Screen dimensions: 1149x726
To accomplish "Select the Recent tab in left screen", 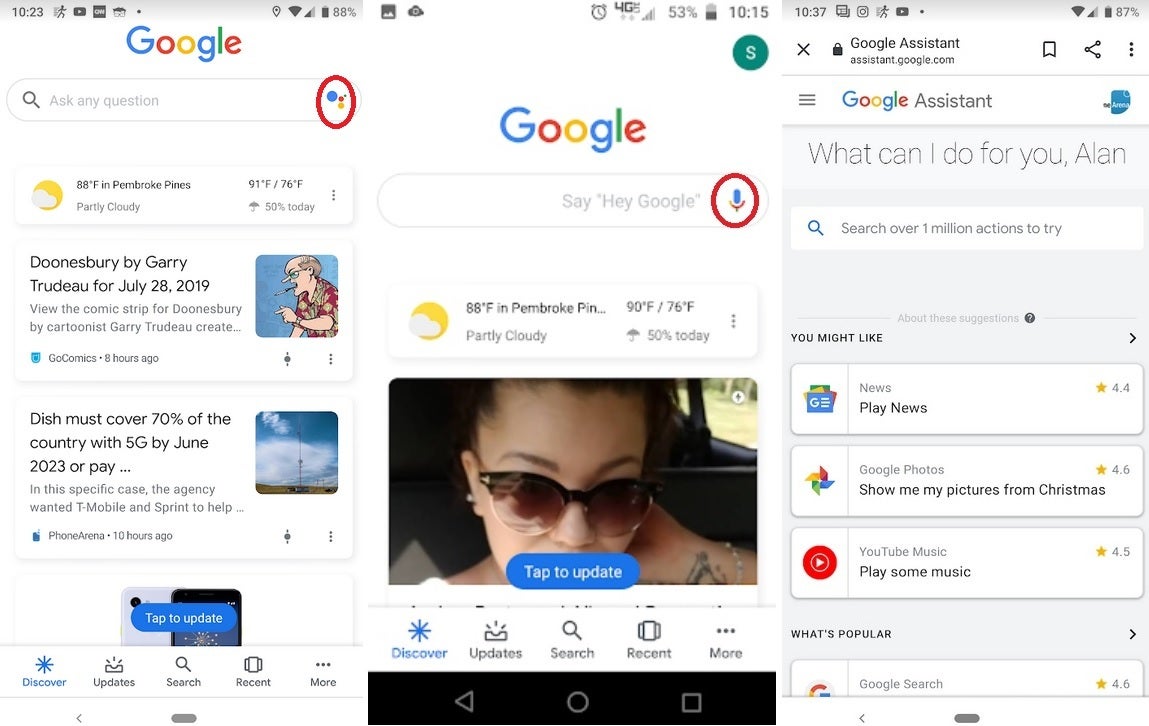I will [x=253, y=672].
